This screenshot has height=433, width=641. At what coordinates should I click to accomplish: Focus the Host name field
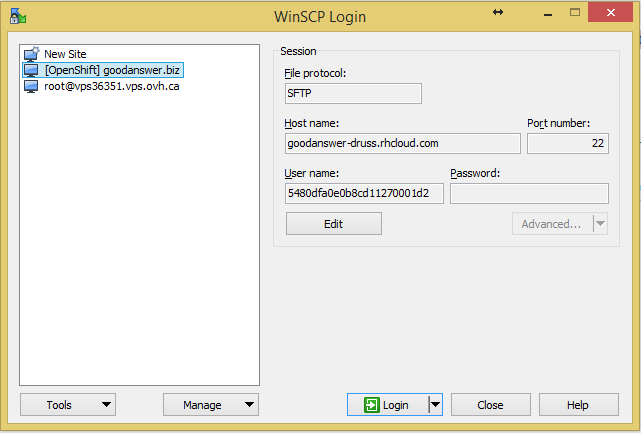(x=403, y=144)
